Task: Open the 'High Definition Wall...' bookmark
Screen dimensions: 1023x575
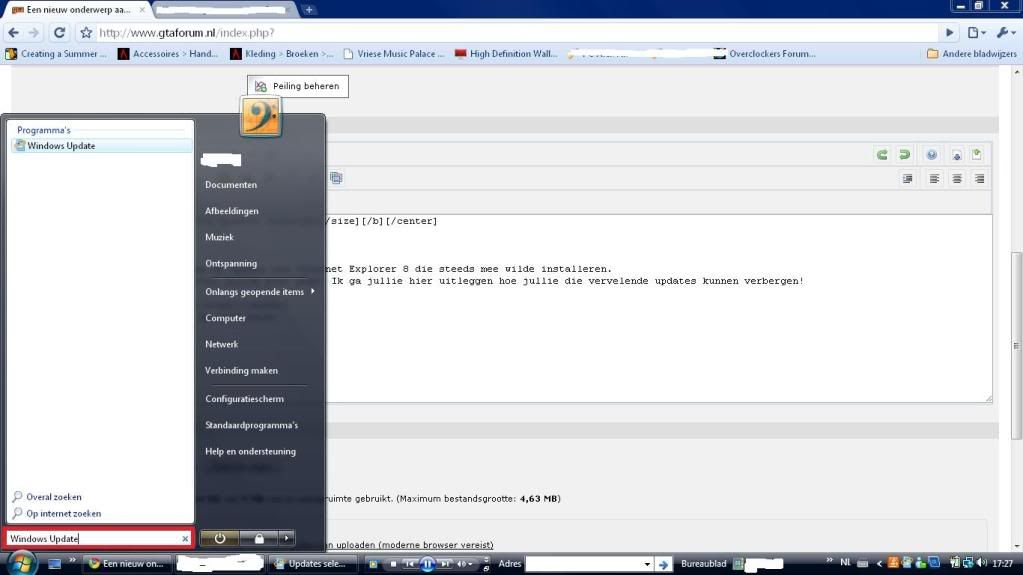Action: click(506, 54)
